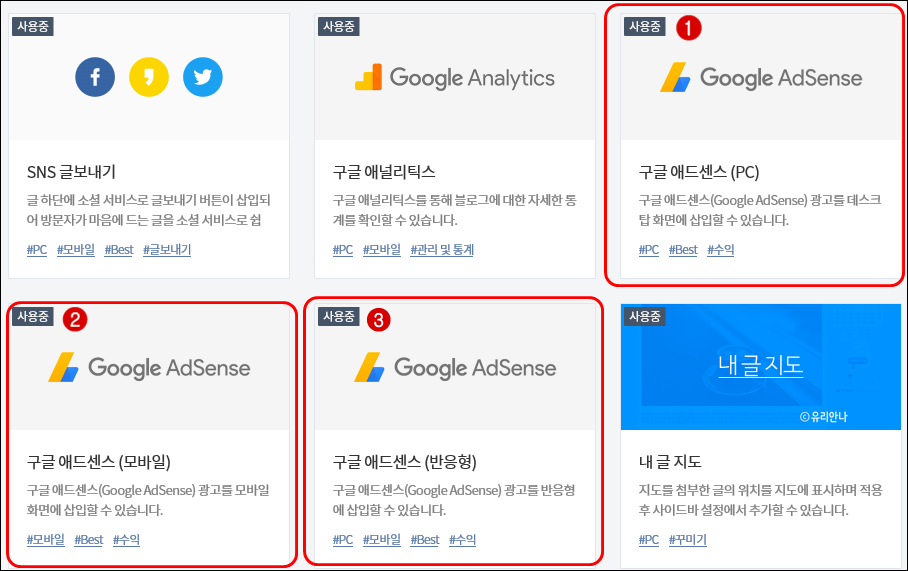Viewport: 908px width, 571px height.
Task: Click the ©유리안나 credit text
Action: point(823,416)
